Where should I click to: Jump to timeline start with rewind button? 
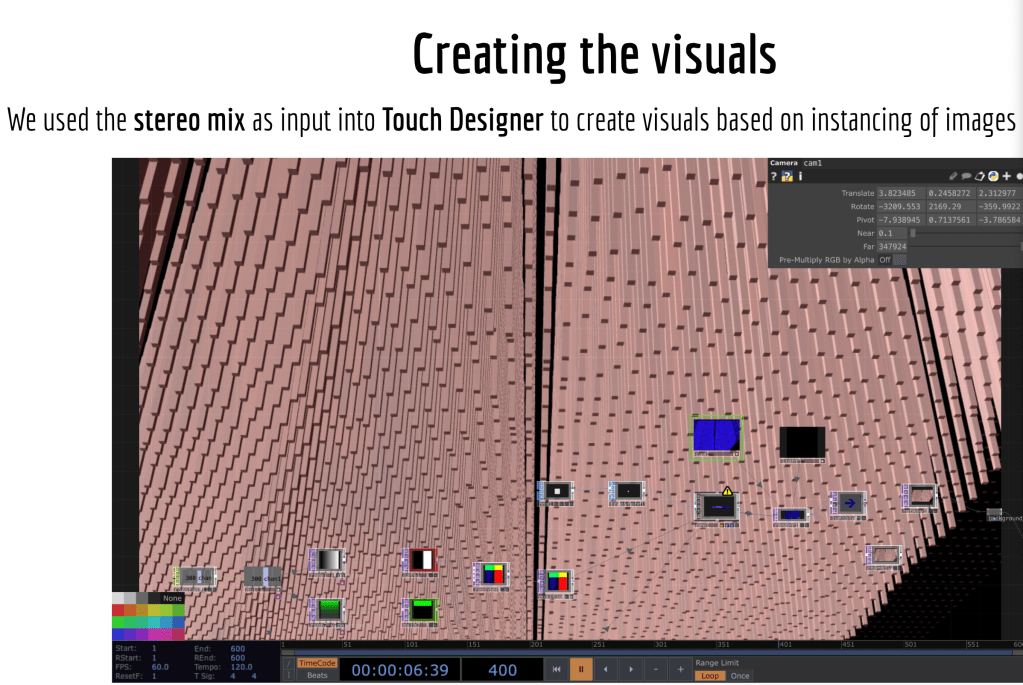[x=555, y=669]
